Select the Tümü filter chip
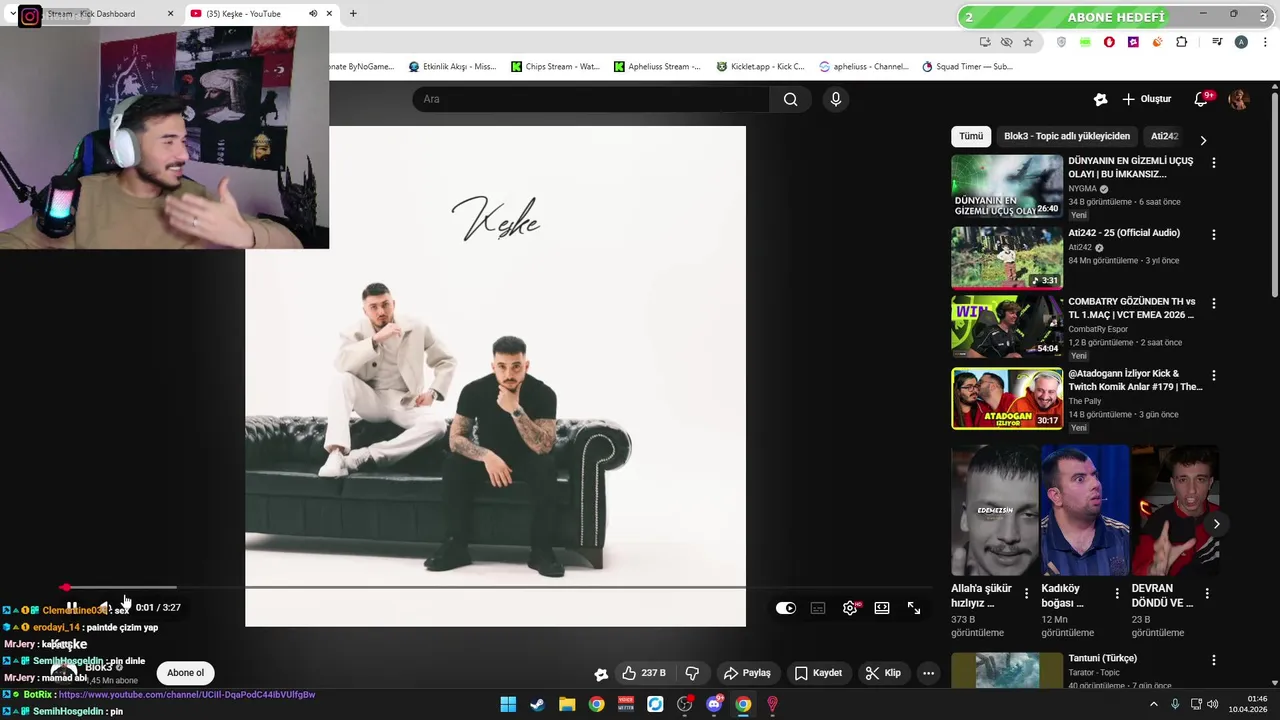This screenshot has width=1280, height=720. coord(971,136)
